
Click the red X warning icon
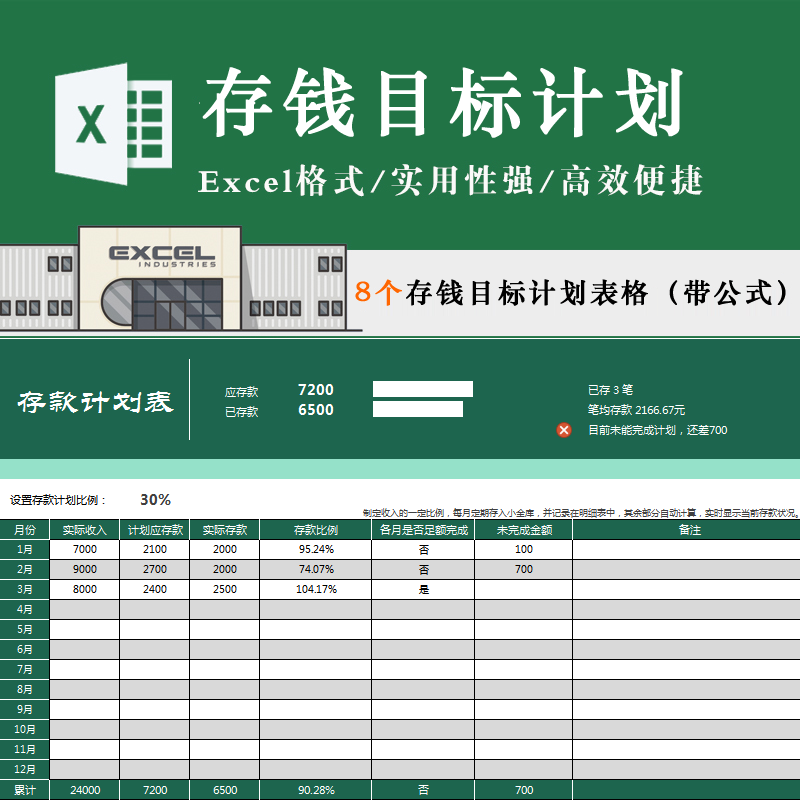pyautogui.click(x=564, y=430)
